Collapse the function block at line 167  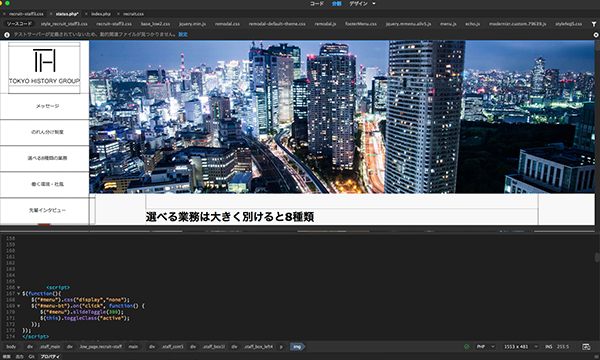[x=18, y=293]
